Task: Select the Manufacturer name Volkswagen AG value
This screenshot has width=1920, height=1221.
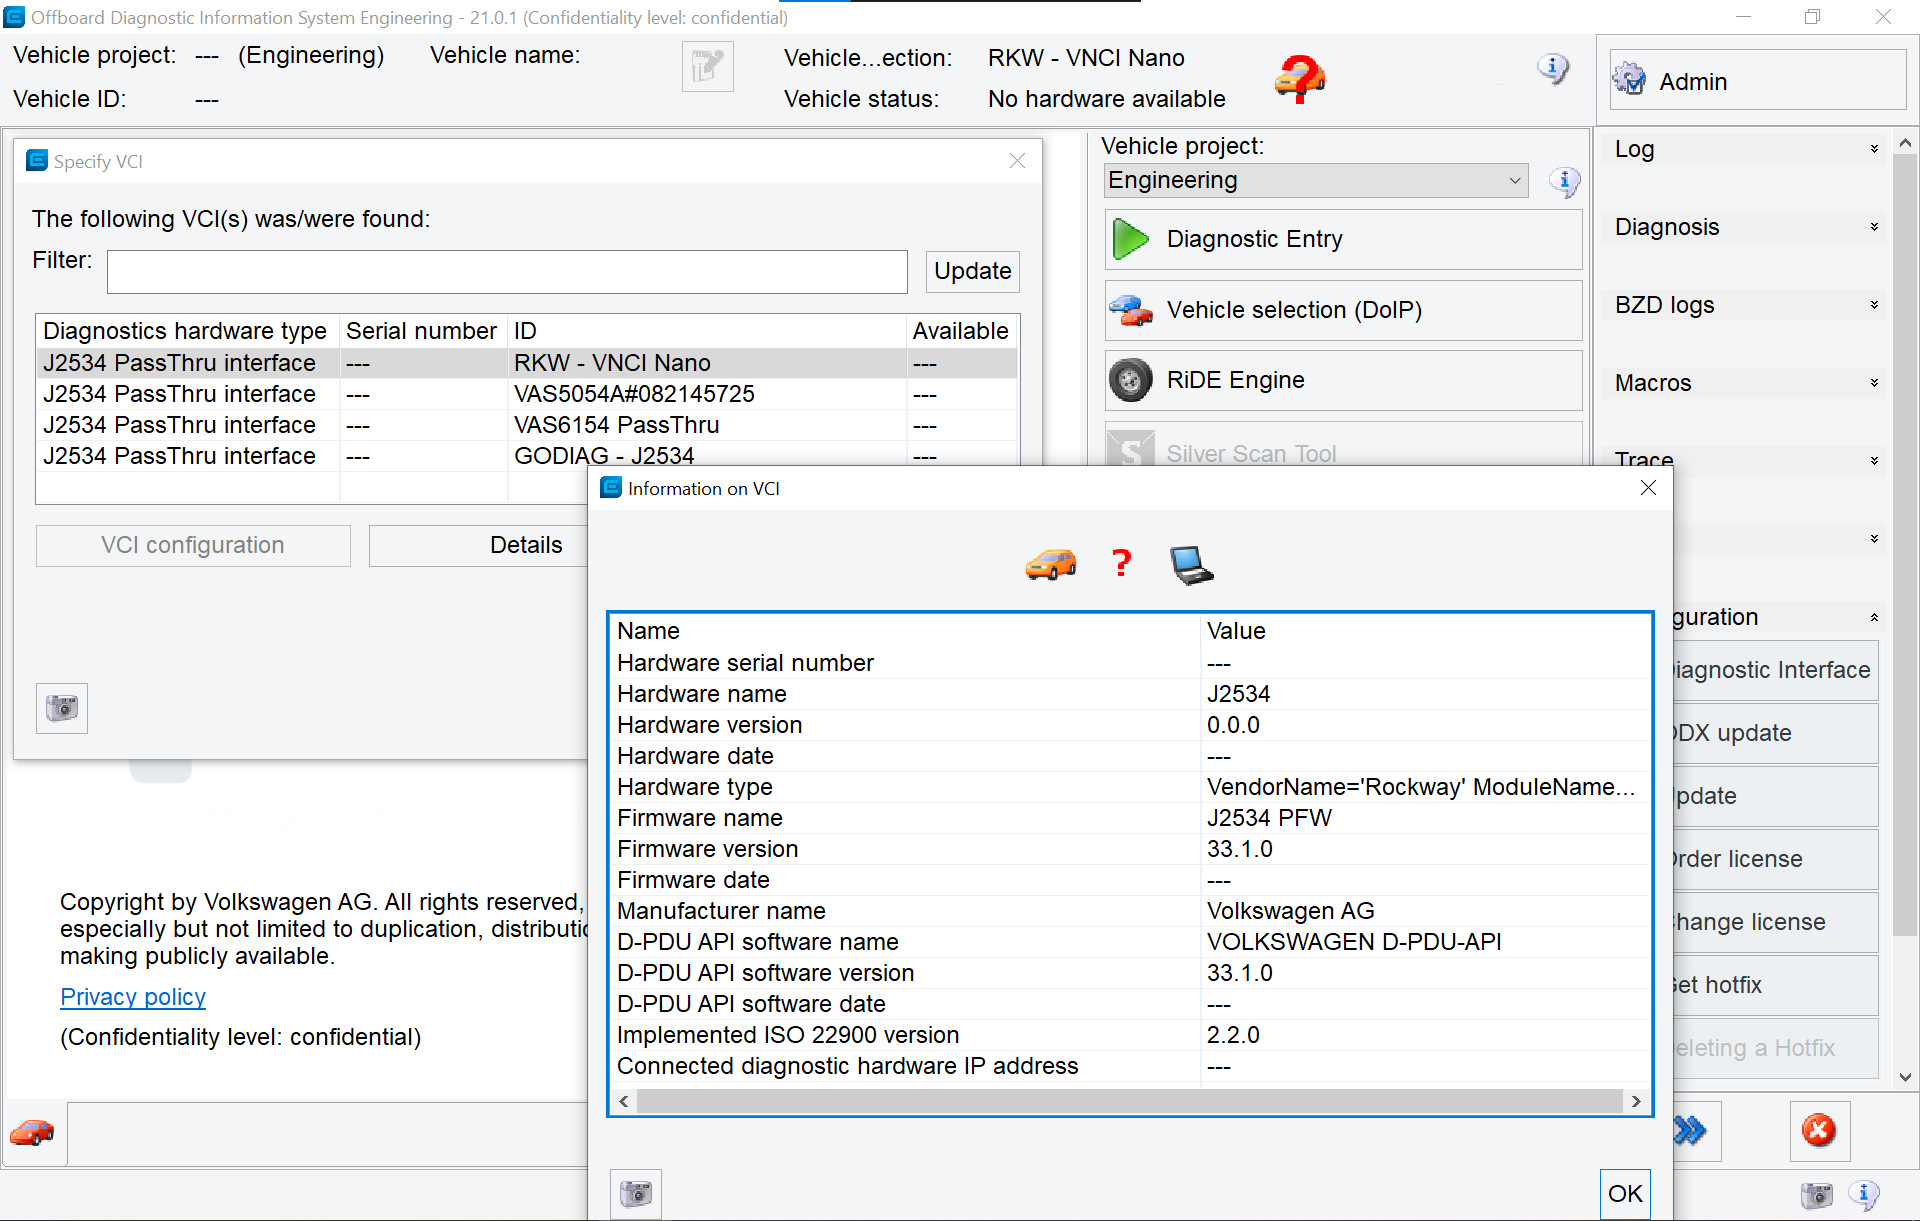Action: pyautogui.click(x=1290, y=911)
